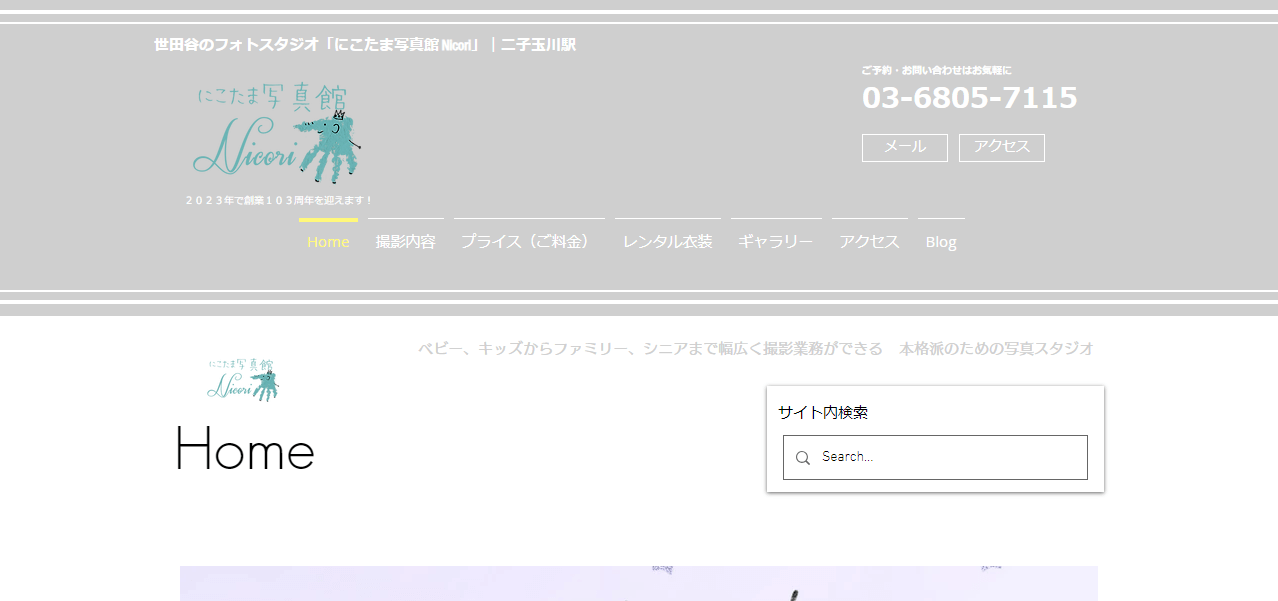Open the 撮影内容 navigation menu item
1278x601 pixels.
[405, 242]
